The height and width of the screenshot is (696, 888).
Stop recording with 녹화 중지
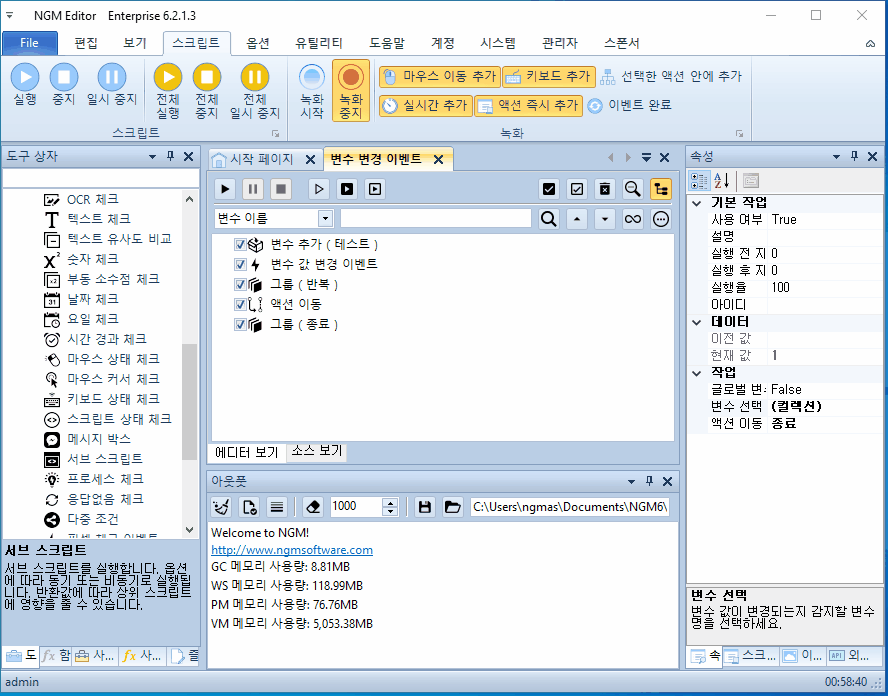[x=351, y=91]
